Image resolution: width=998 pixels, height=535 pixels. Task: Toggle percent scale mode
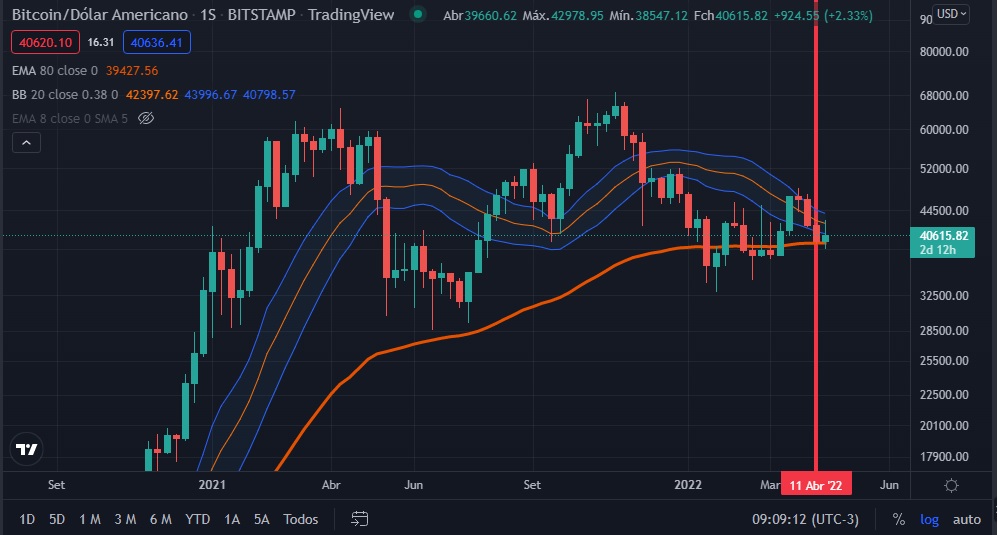coord(898,519)
